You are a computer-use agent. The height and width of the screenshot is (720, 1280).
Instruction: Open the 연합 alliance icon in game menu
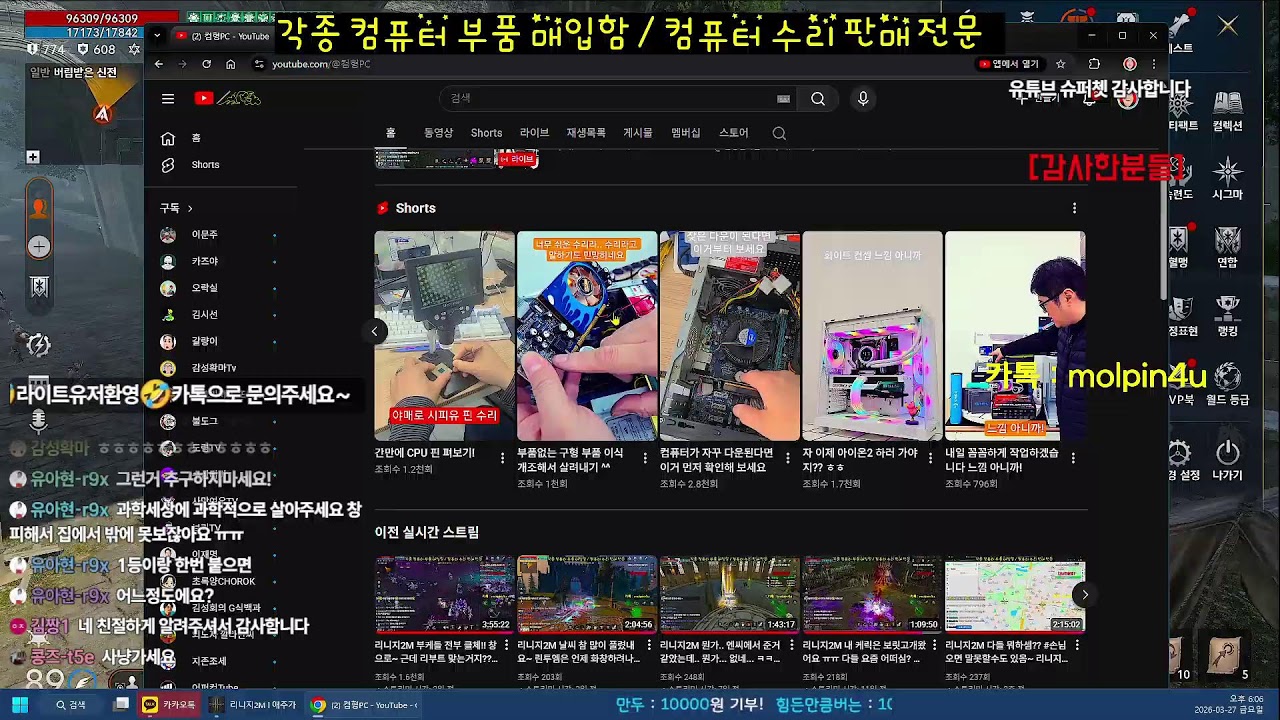pos(1227,247)
